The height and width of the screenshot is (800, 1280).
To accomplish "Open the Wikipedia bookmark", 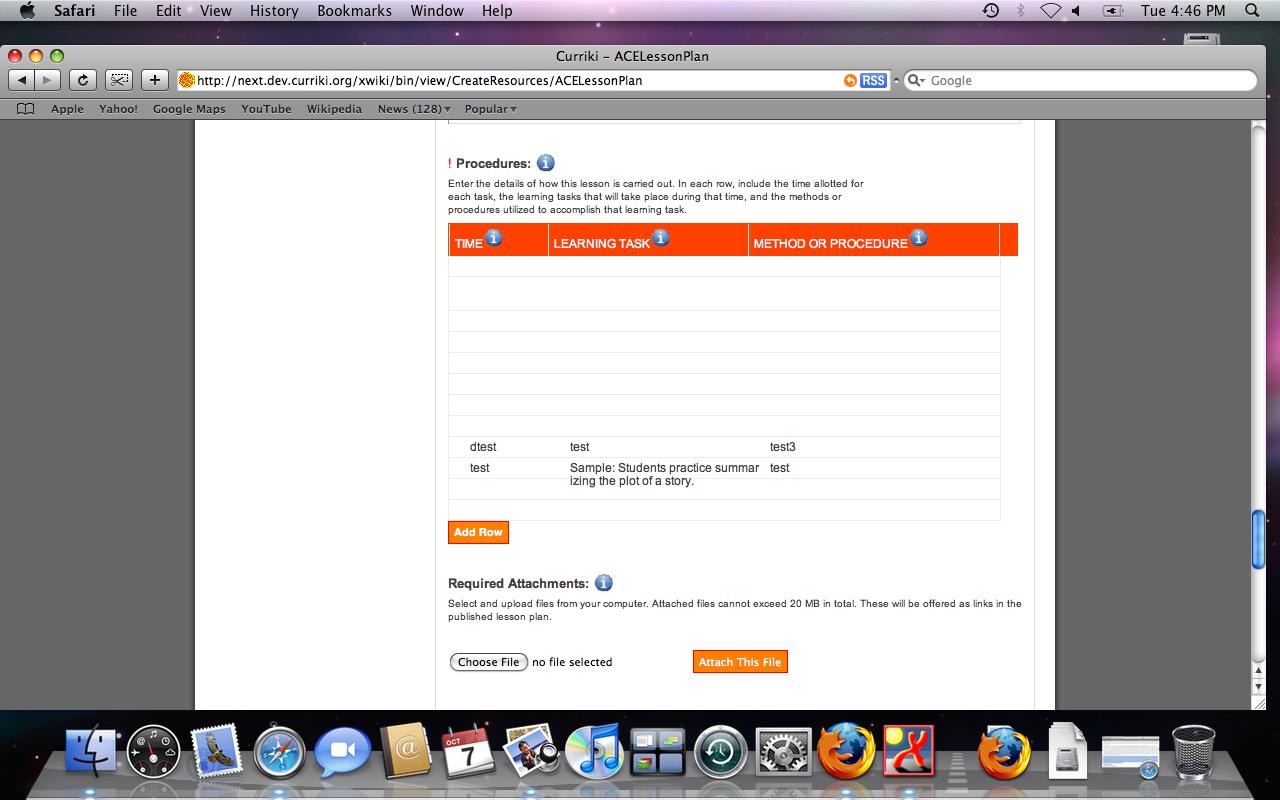I will tap(334, 109).
